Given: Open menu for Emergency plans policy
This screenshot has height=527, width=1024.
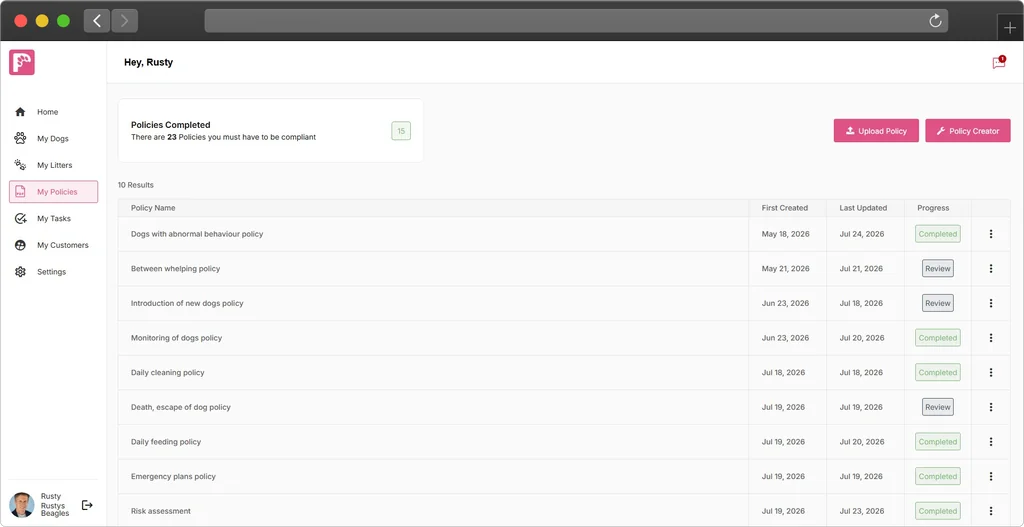Looking at the screenshot, I should pos(991,476).
